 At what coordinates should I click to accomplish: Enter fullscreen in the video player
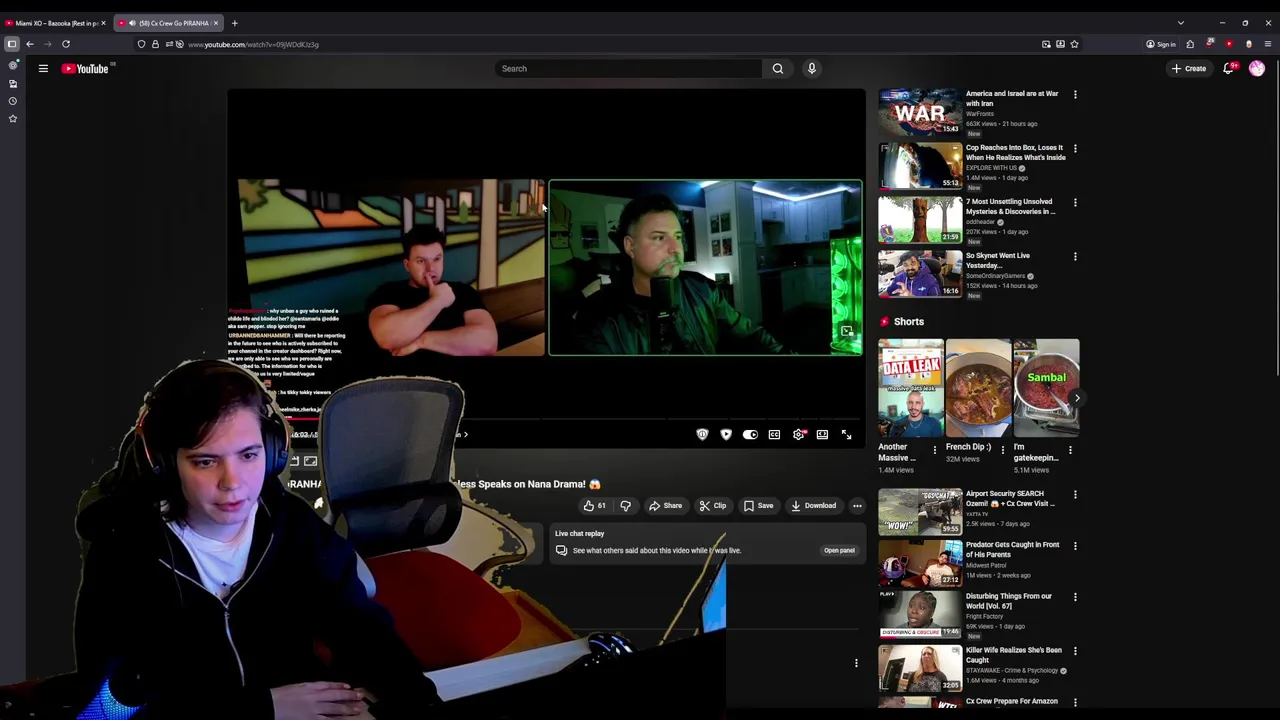(x=846, y=435)
